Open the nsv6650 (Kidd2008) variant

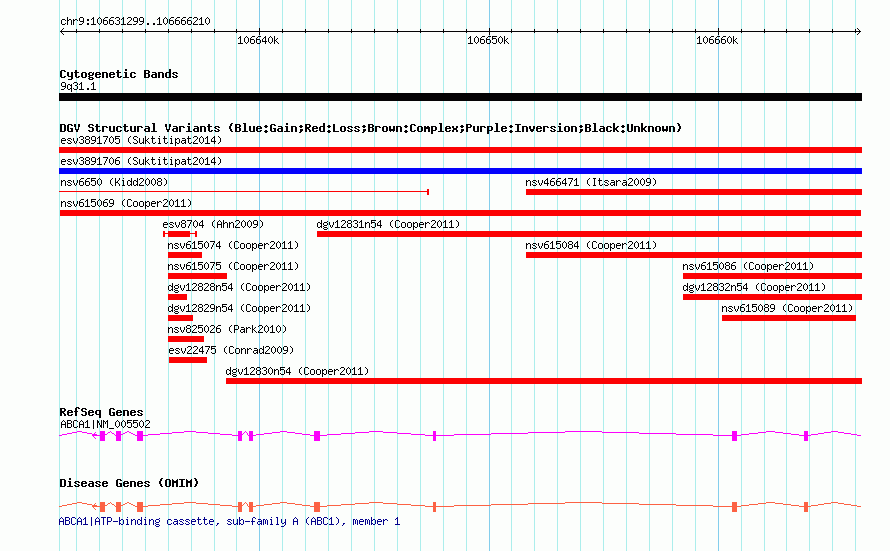(x=114, y=182)
